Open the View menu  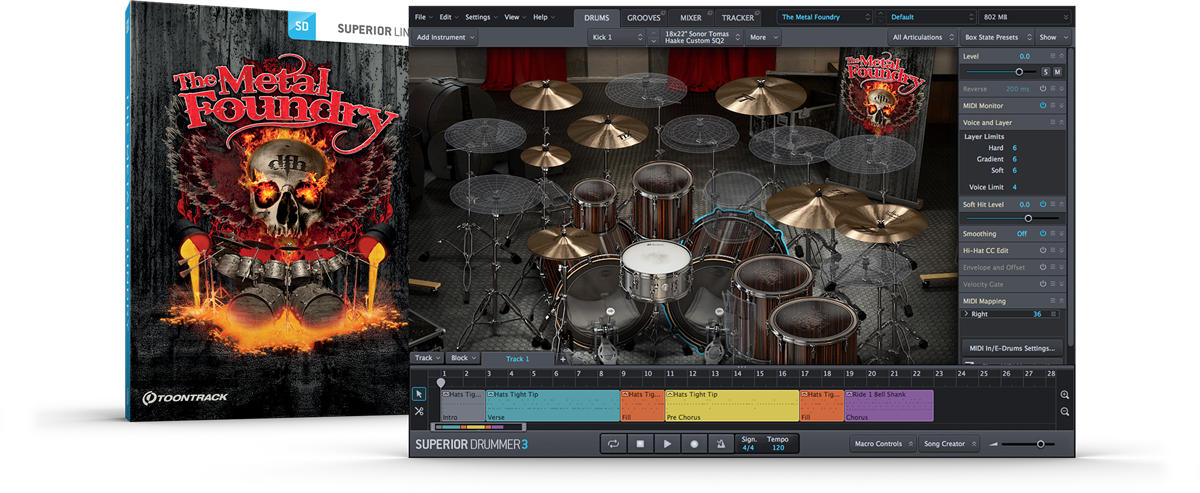coord(515,17)
